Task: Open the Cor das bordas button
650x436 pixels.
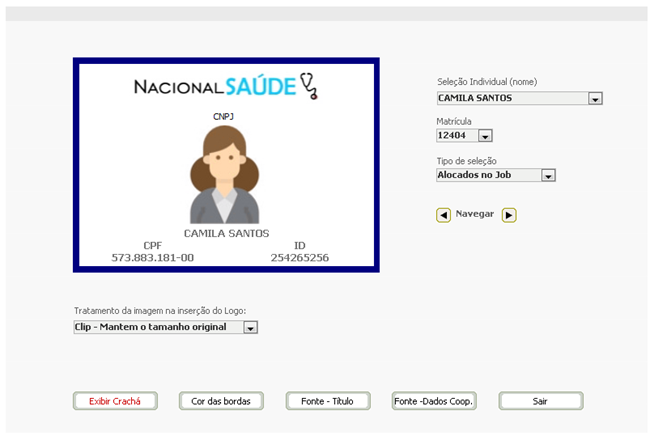Action: [x=221, y=401]
